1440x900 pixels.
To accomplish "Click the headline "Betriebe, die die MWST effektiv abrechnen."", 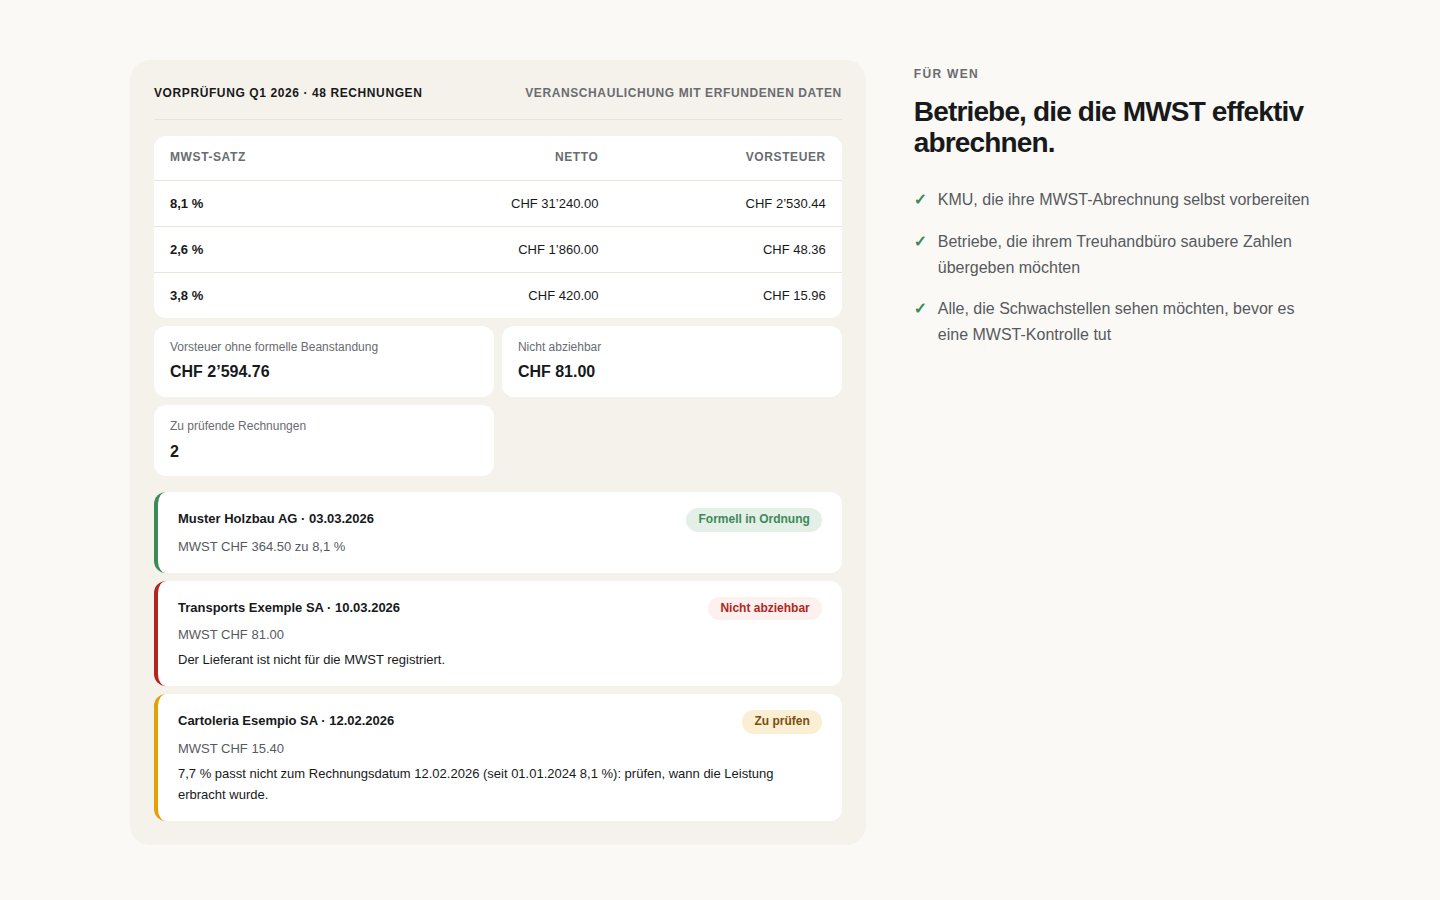I will point(1108,127).
